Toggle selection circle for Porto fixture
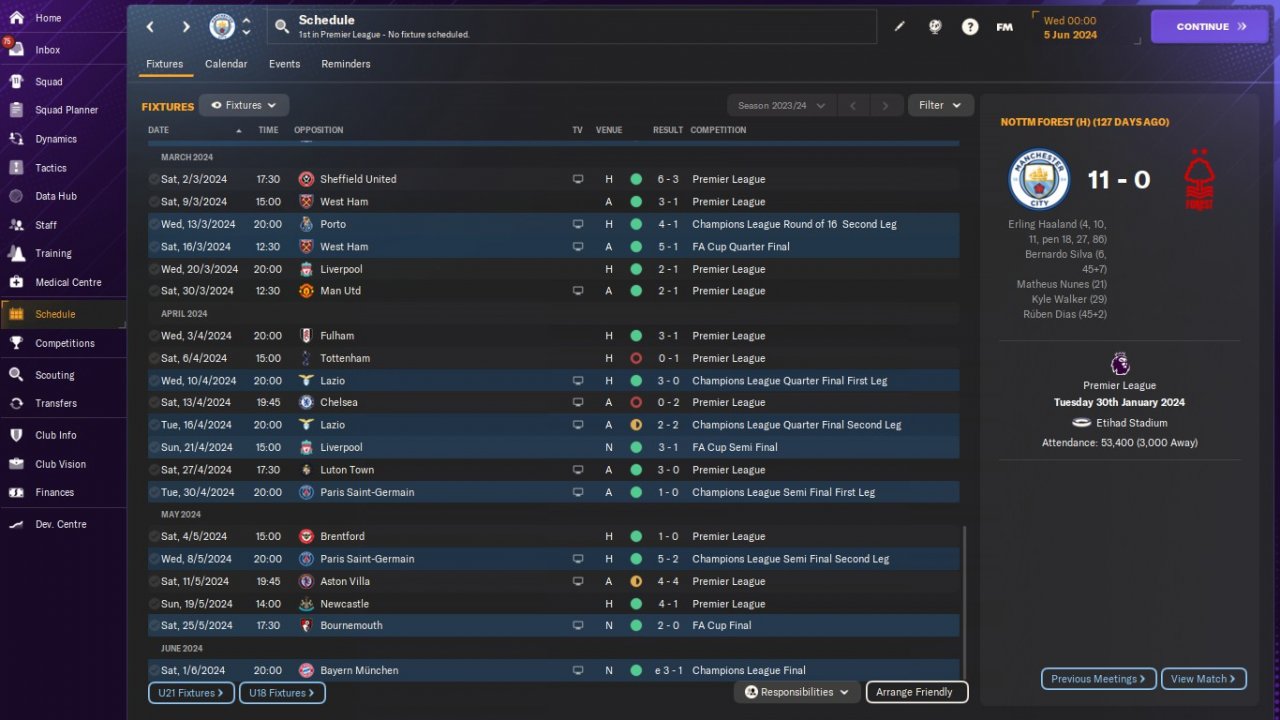This screenshot has height=720, width=1280. pos(154,225)
